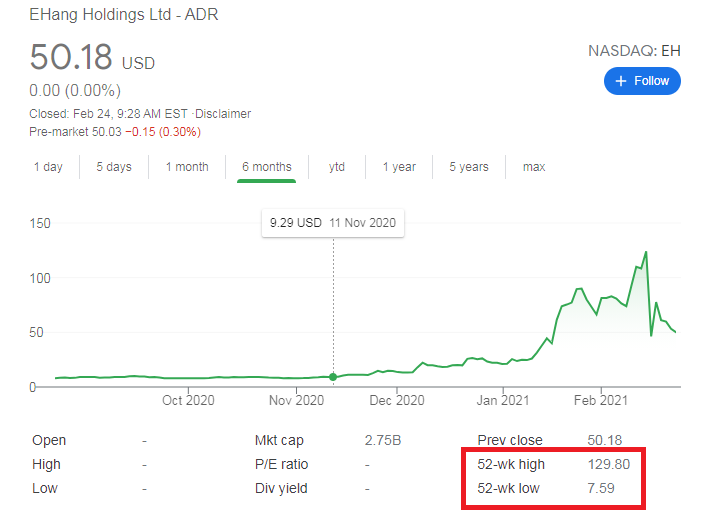
Task: Click the P/E ratio label
Action: 281,464
